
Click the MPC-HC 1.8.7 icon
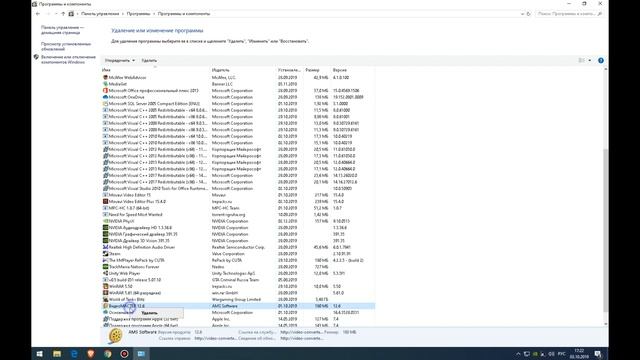pos(105,208)
